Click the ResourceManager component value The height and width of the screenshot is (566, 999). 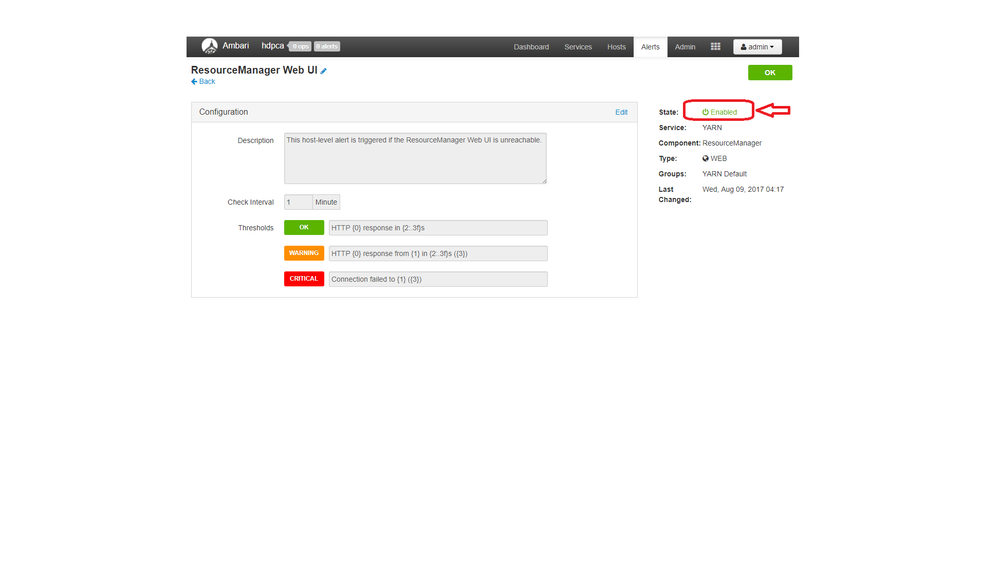(x=732, y=143)
